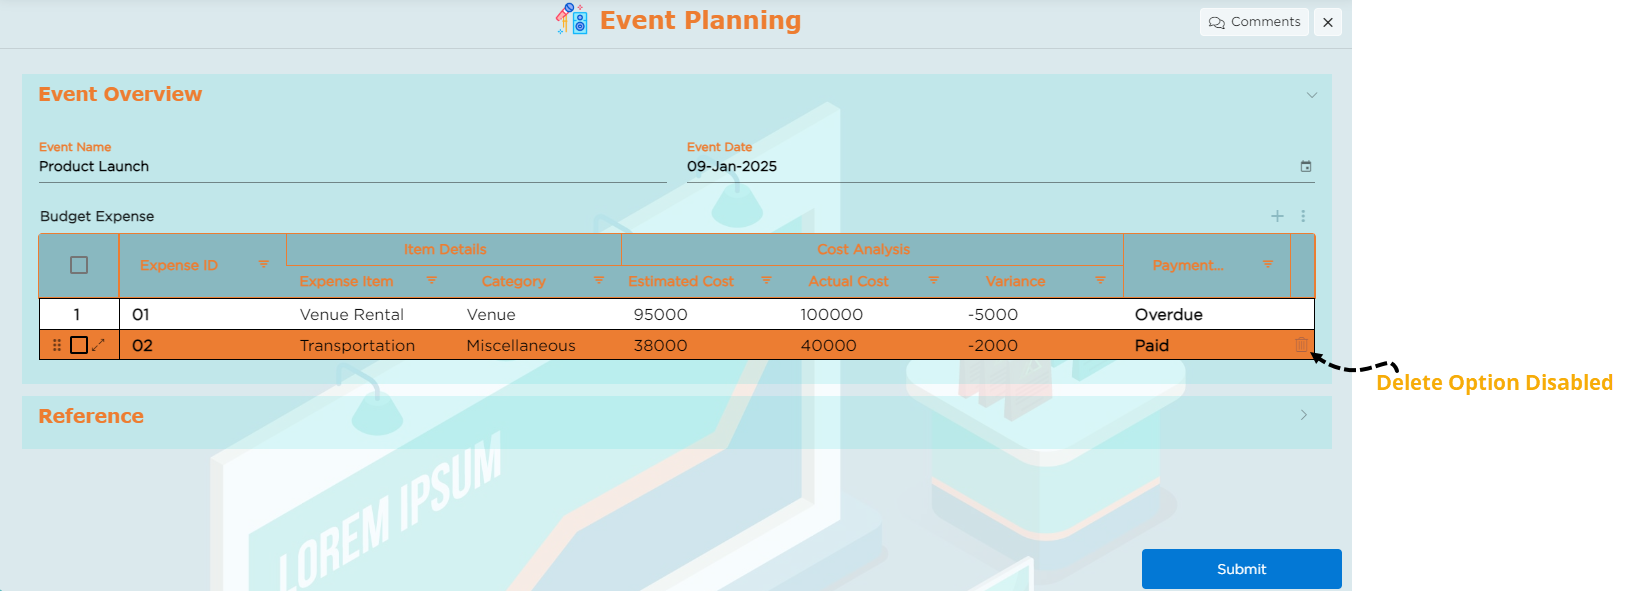
Task: Click the drag handle on Transportation row
Action: coord(57,345)
